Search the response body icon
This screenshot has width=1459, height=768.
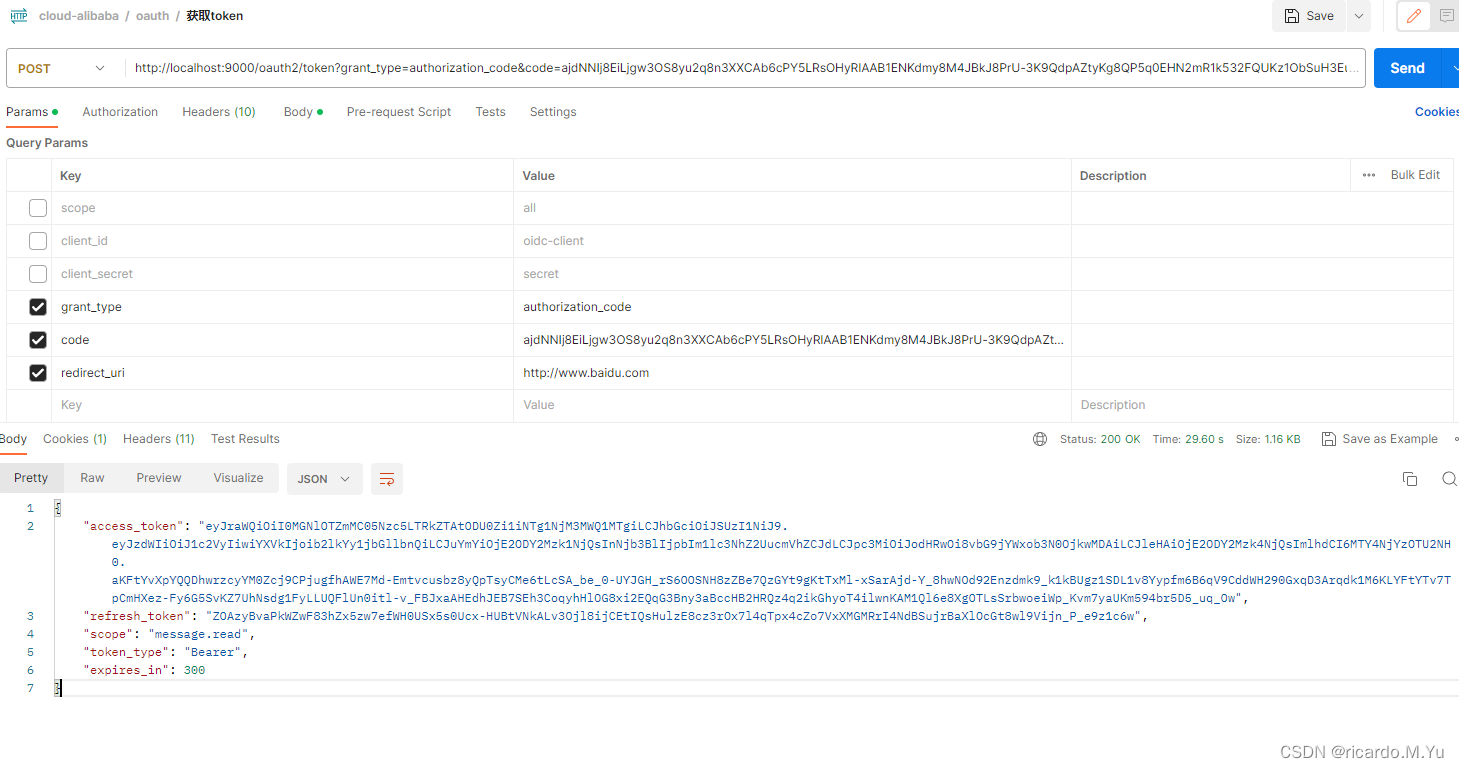click(x=1449, y=479)
